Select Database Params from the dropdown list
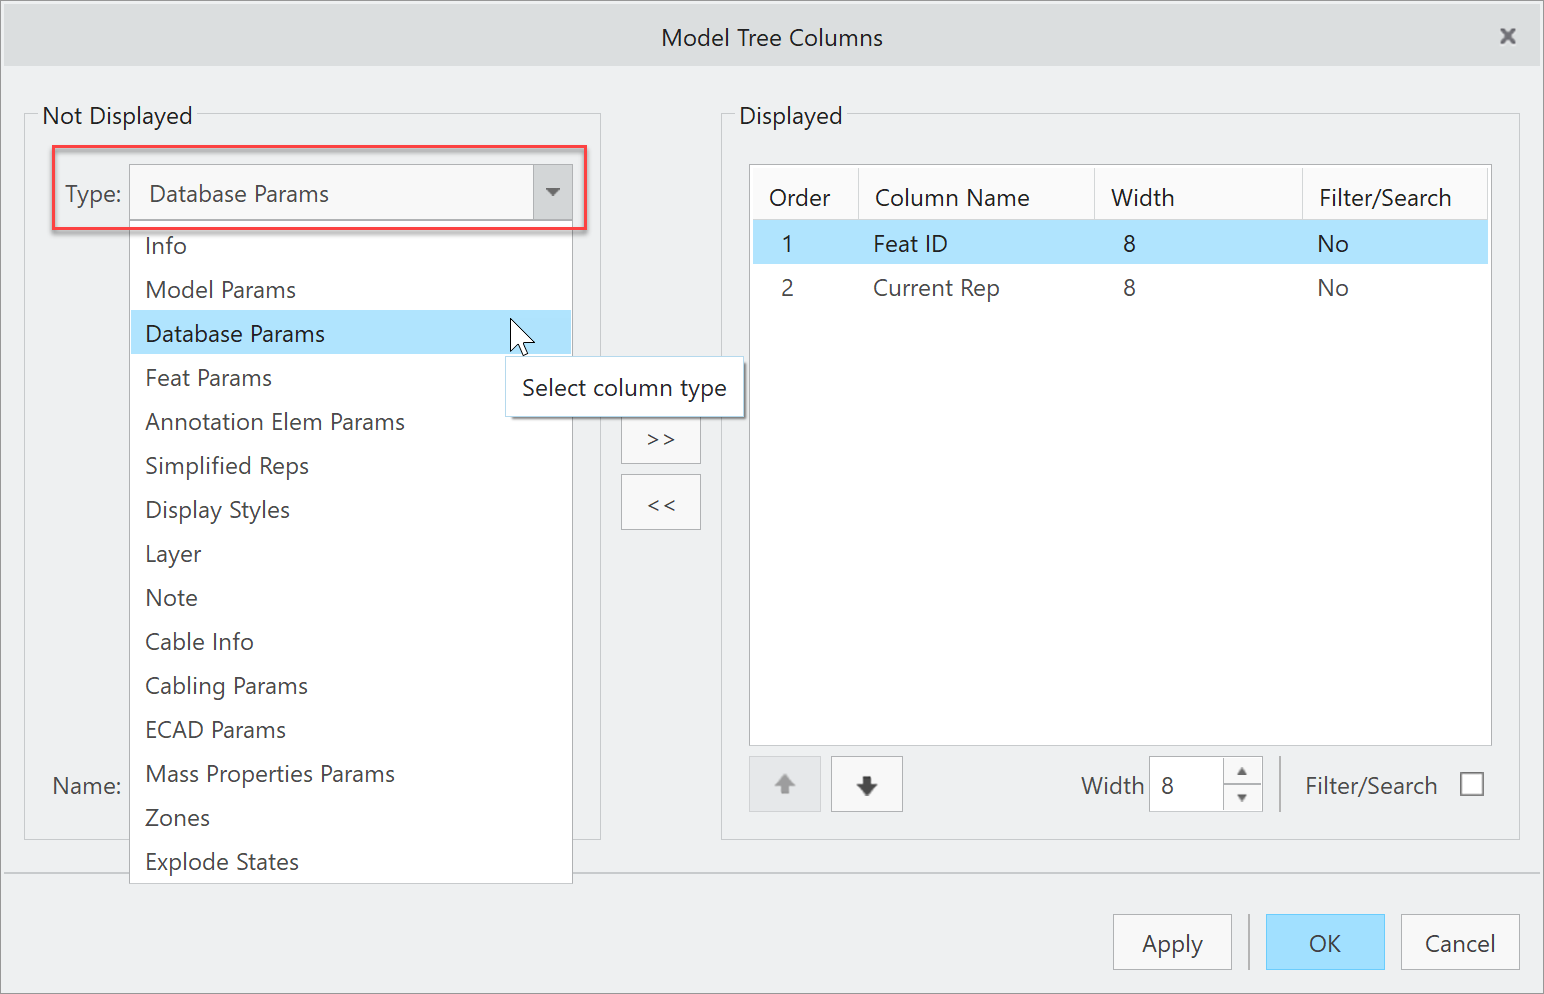 [x=235, y=333]
